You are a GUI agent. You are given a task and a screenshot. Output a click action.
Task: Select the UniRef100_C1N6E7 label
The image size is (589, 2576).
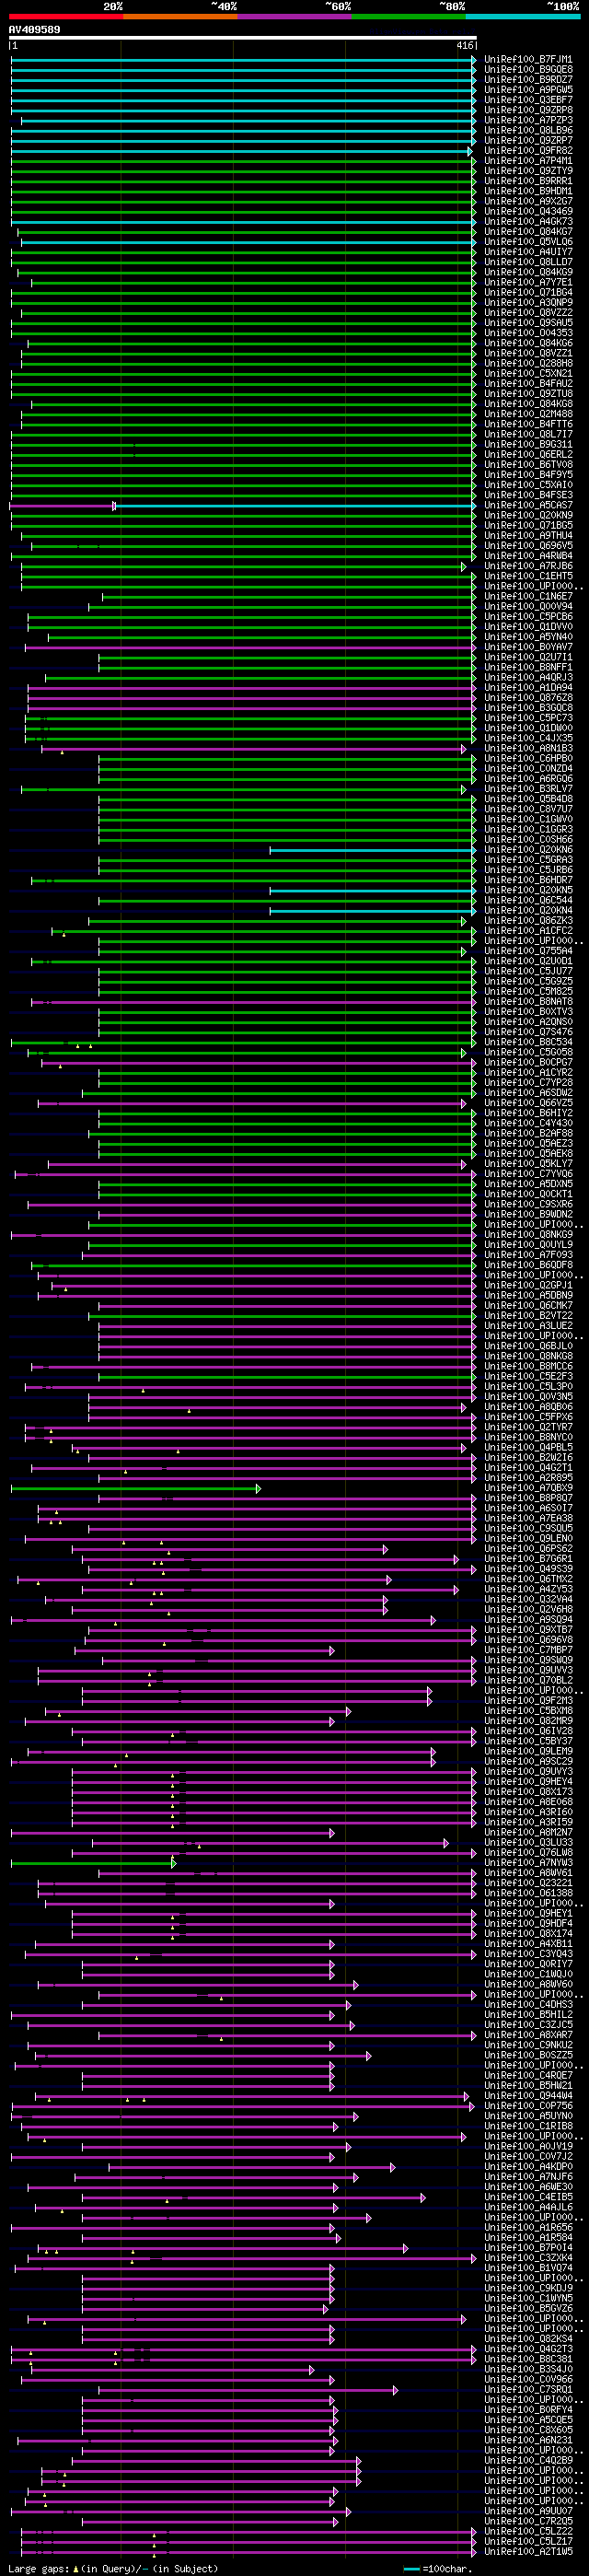click(x=529, y=597)
